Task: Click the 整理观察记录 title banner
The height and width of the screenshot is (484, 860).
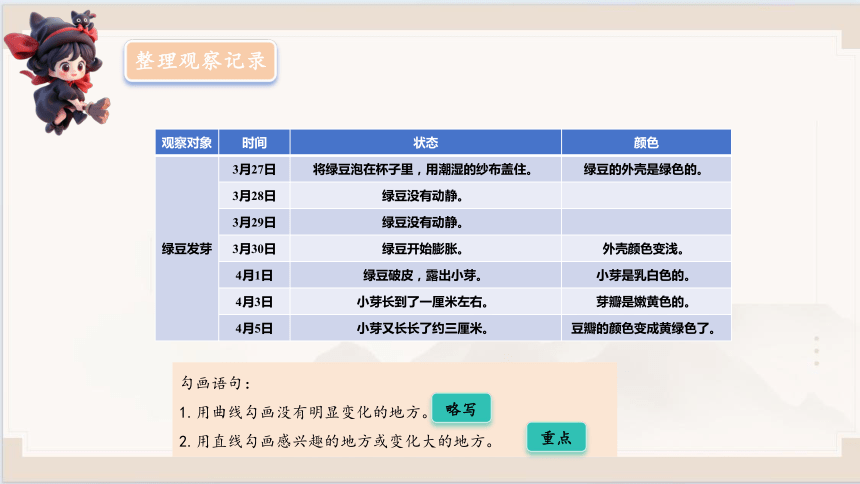Action: (x=200, y=60)
